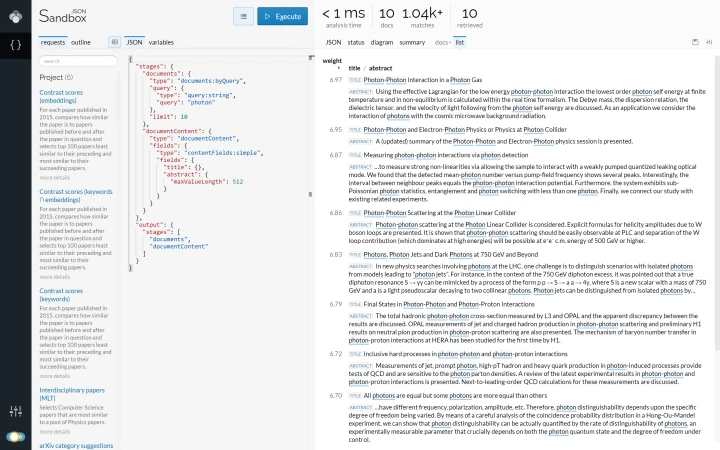Image resolution: width=720 pixels, height=450 pixels.
Task: Click the abstract column header
Action: [x=380, y=68]
